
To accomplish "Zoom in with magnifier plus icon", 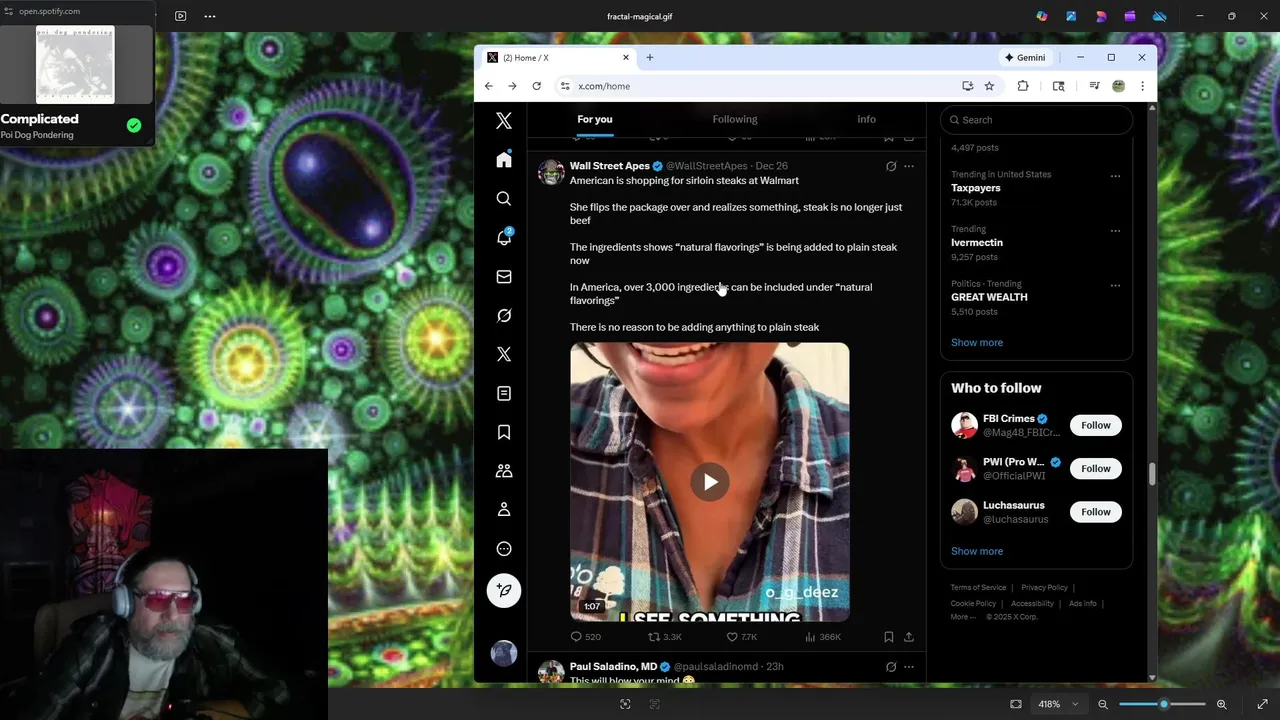I will coord(1222,704).
